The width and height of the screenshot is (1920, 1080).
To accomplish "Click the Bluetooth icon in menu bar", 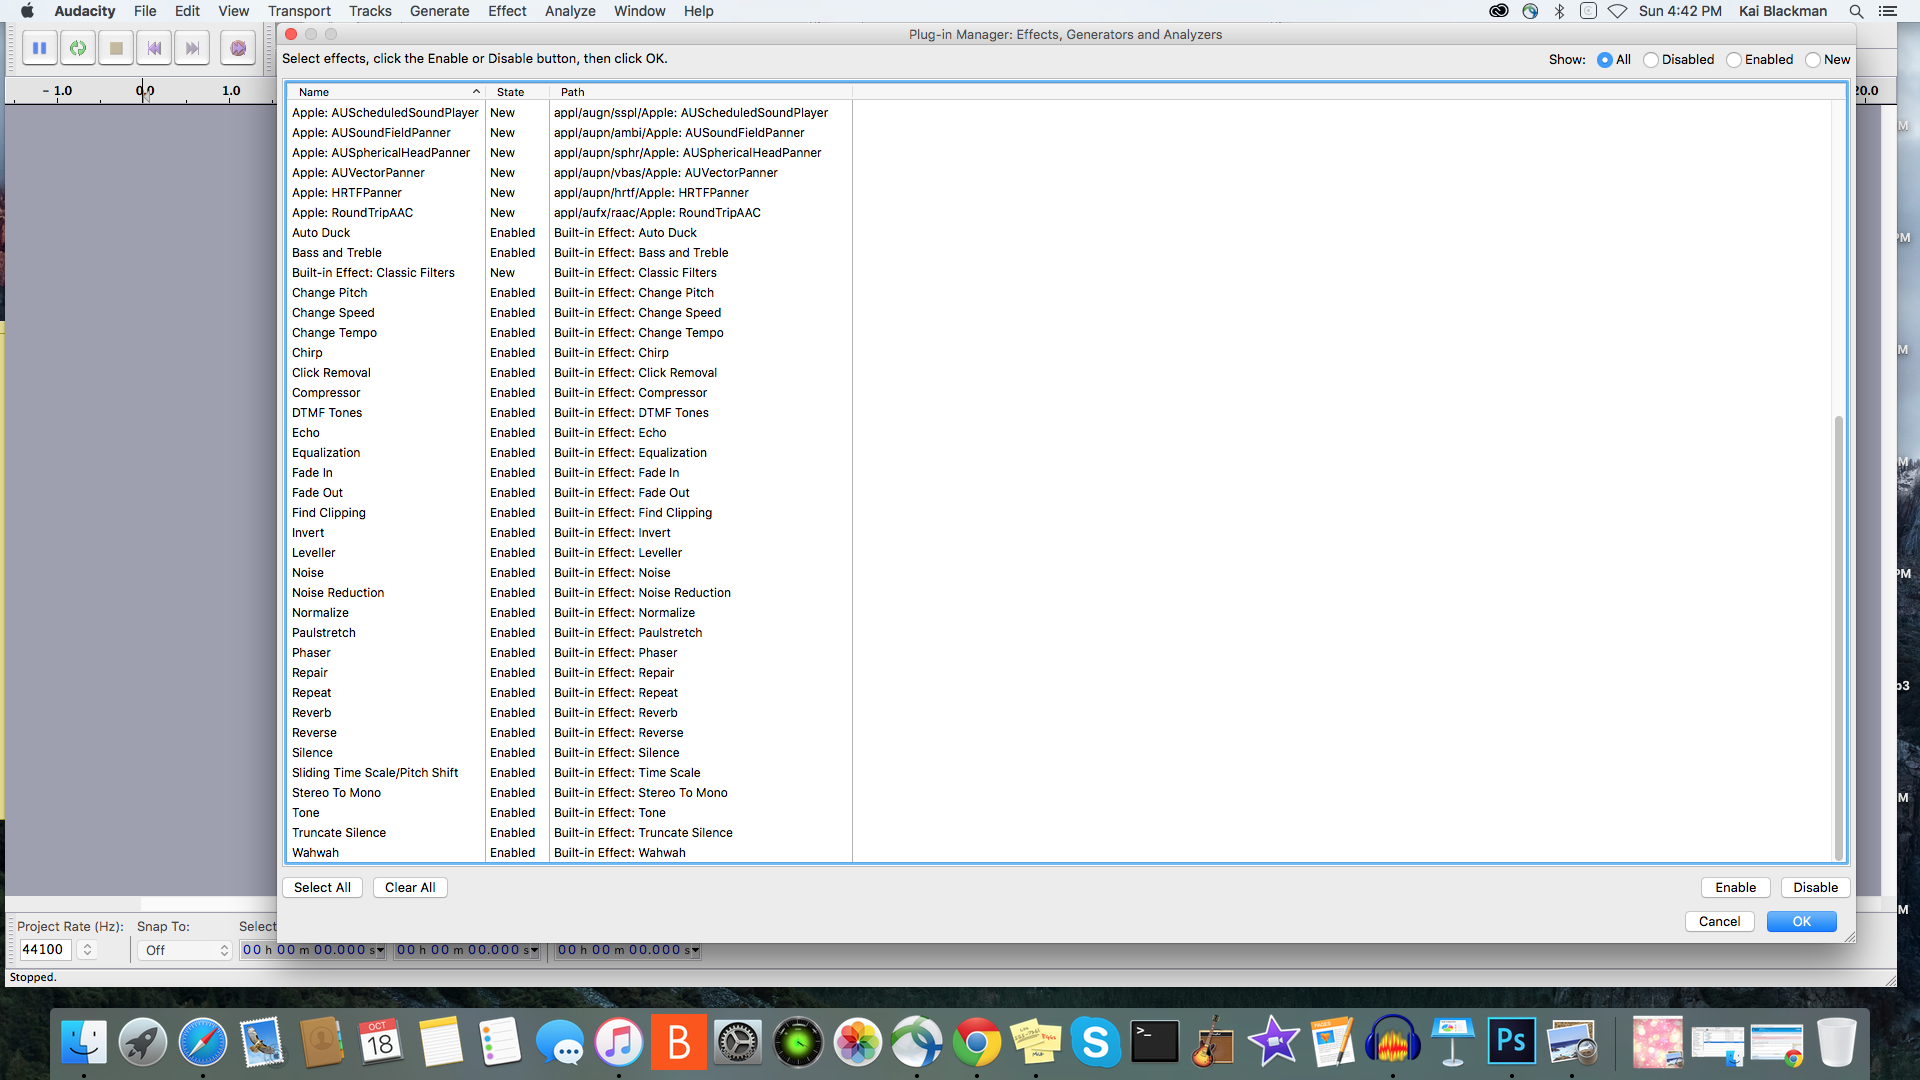I will pos(1559,11).
